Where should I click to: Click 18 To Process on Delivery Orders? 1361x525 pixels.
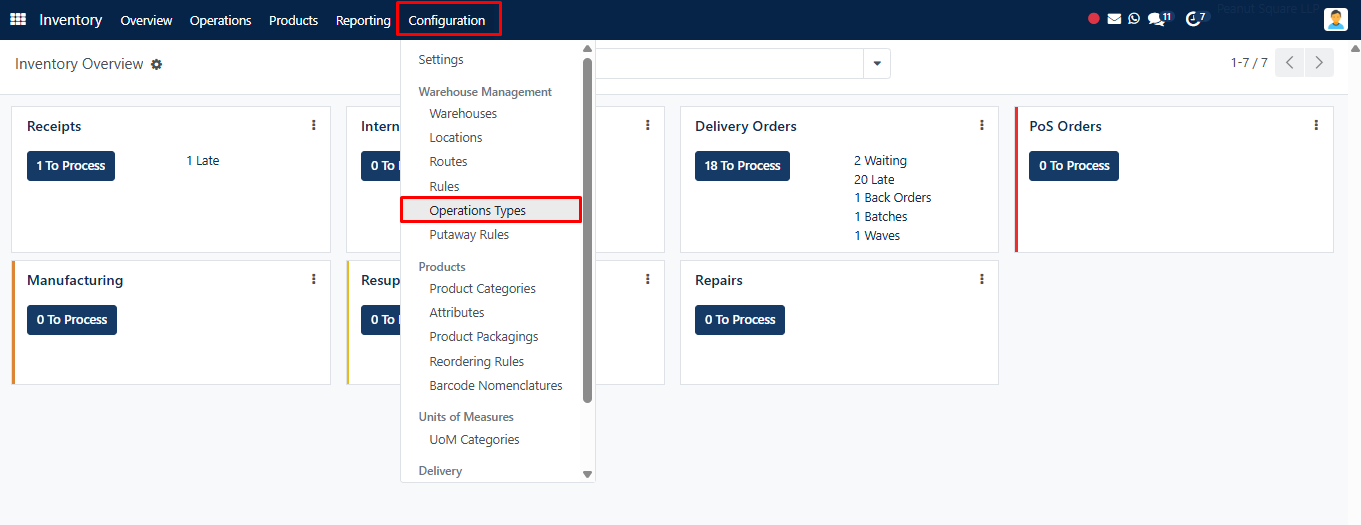[742, 166]
